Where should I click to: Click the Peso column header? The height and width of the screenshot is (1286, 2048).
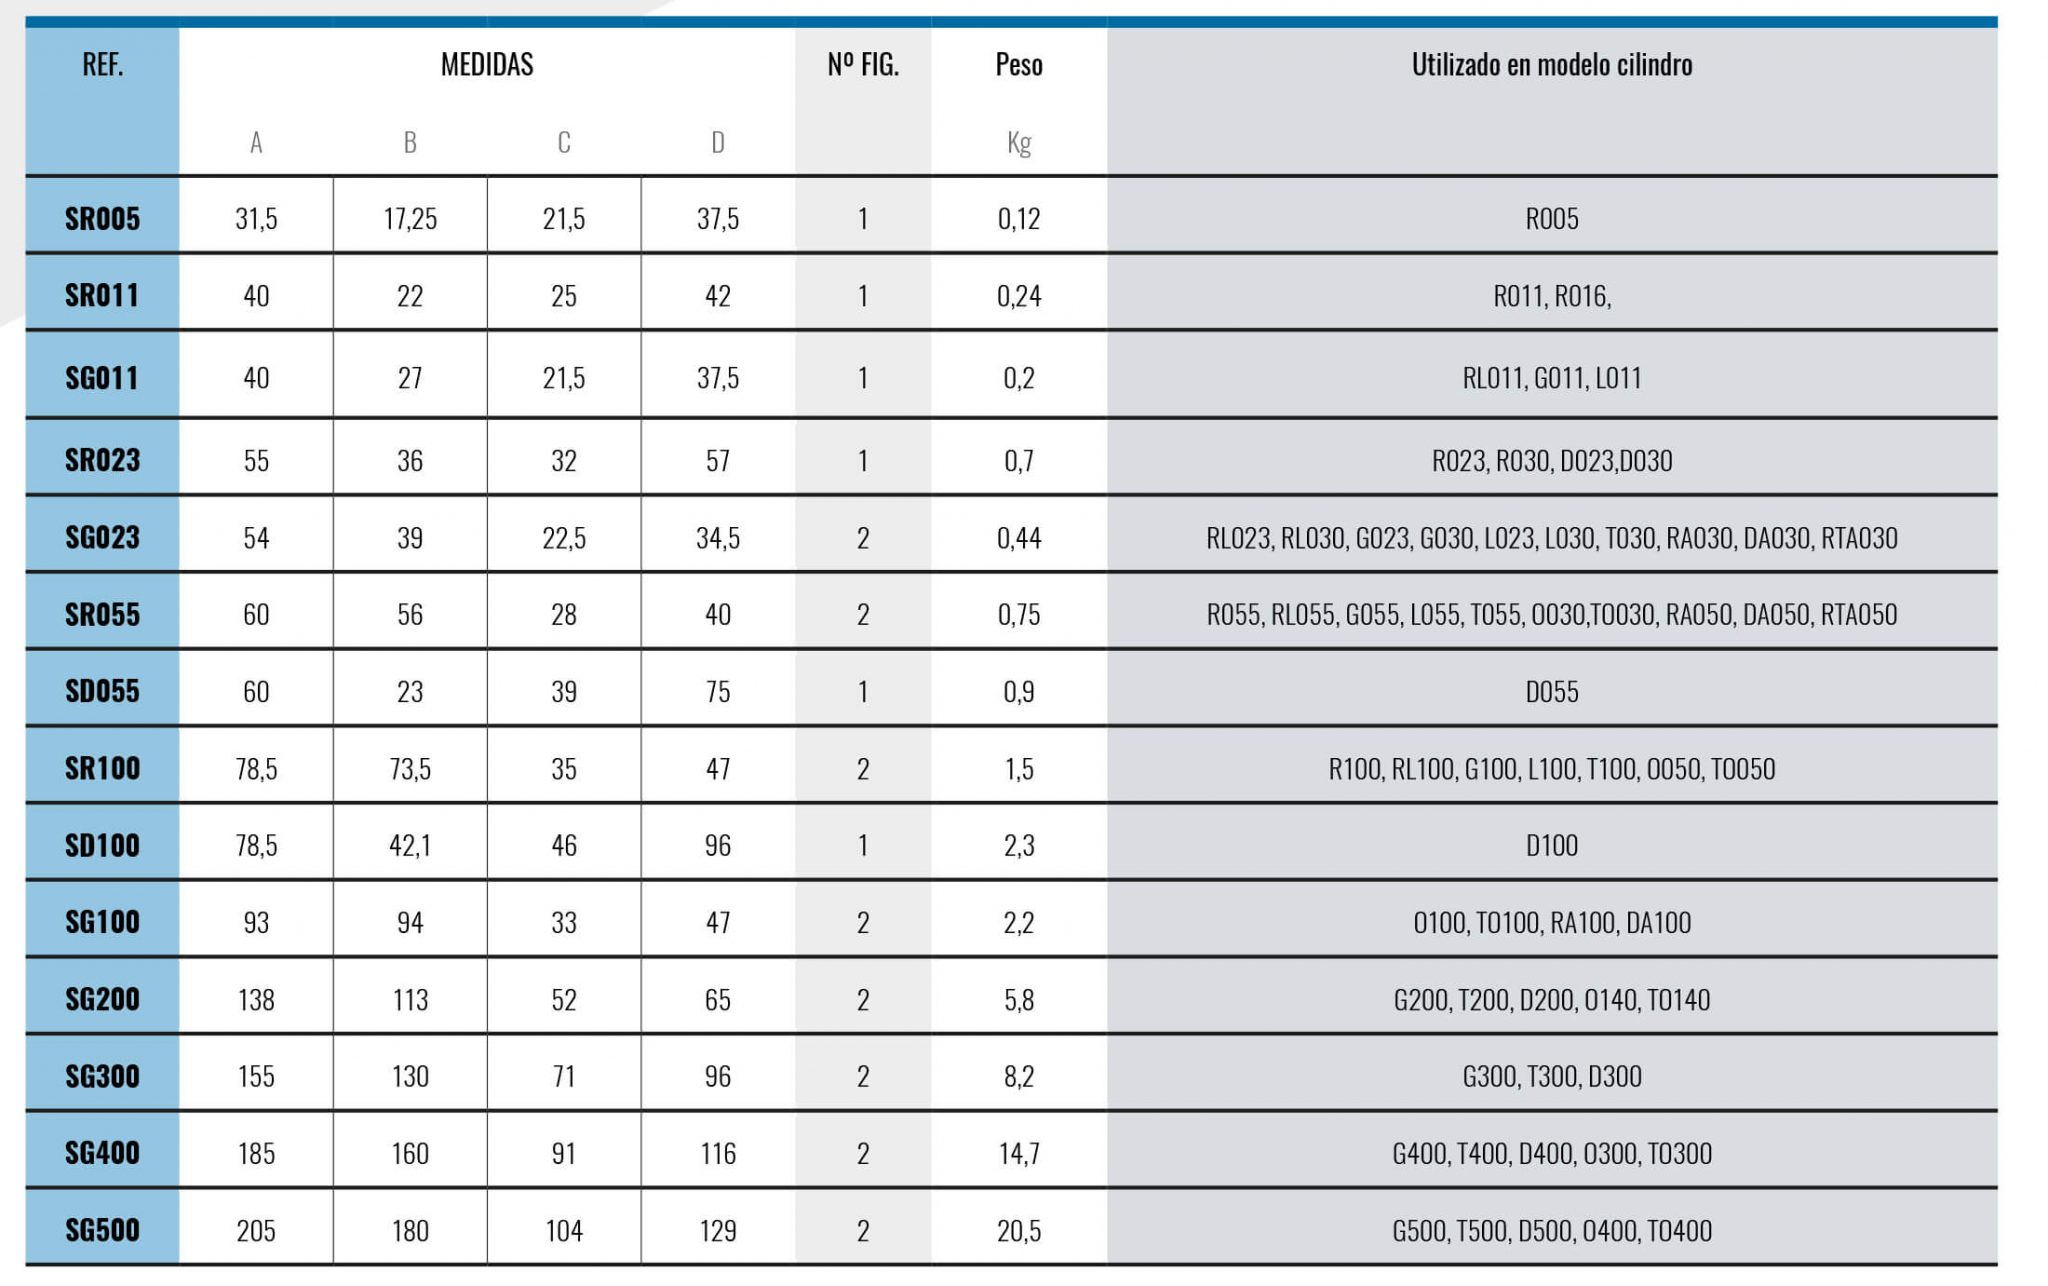click(1018, 66)
